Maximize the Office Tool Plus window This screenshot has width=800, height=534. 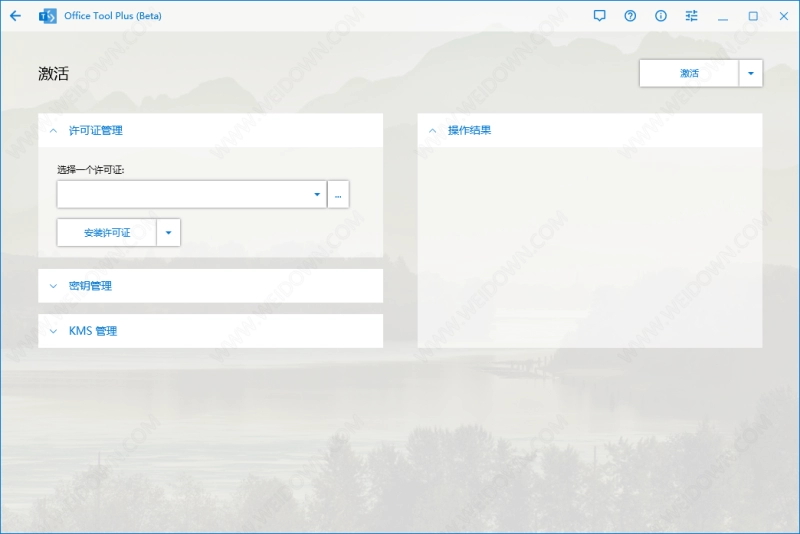tap(753, 16)
